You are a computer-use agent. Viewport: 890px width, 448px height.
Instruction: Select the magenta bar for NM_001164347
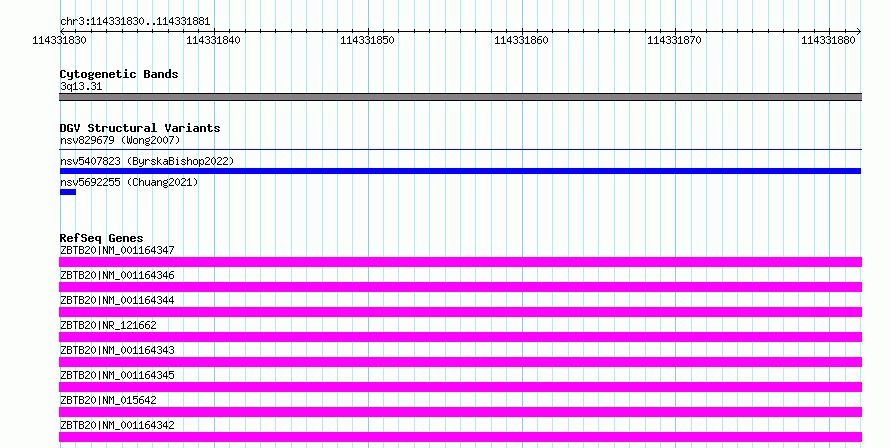point(460,262)
